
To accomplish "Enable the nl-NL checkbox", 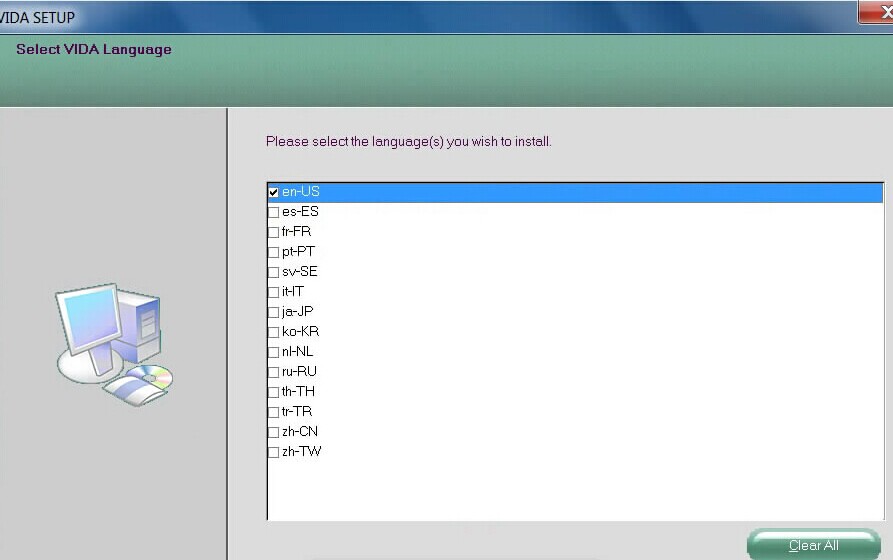I will click(x=273, y=352).
